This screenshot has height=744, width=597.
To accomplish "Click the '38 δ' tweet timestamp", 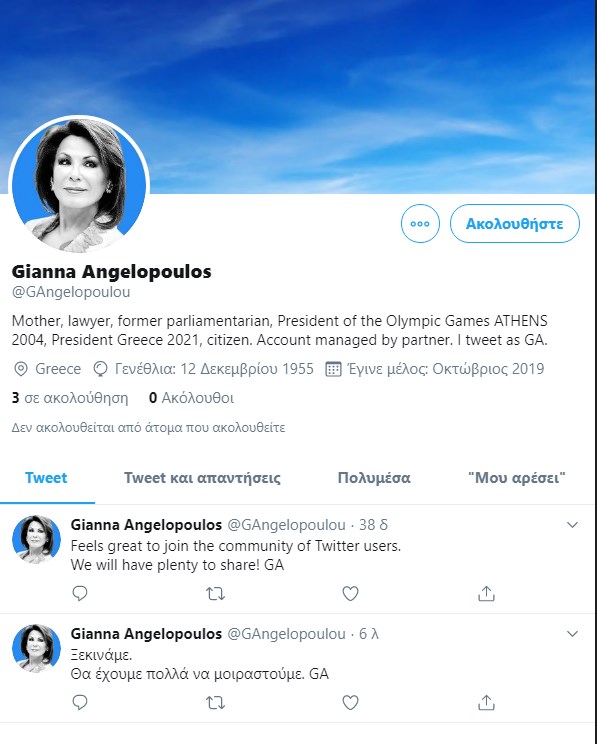I will tap(373, 525).
